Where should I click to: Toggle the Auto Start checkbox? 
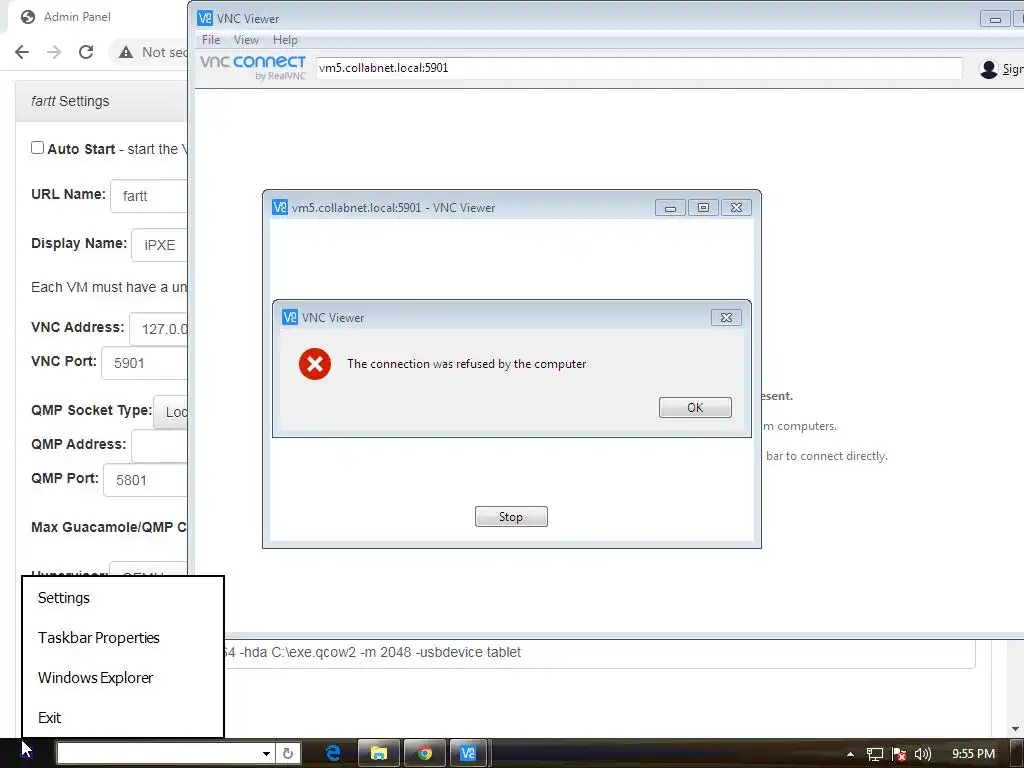pyautogui.click(x=37, y=148)
